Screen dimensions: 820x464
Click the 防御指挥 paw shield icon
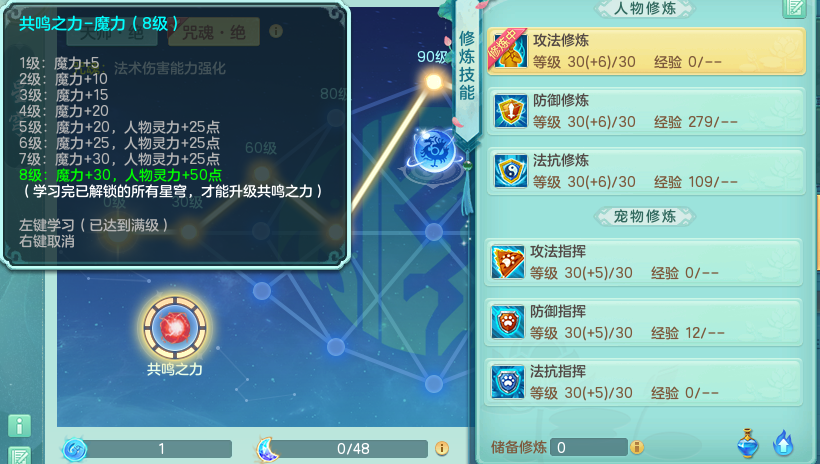[x=507, y=322]
